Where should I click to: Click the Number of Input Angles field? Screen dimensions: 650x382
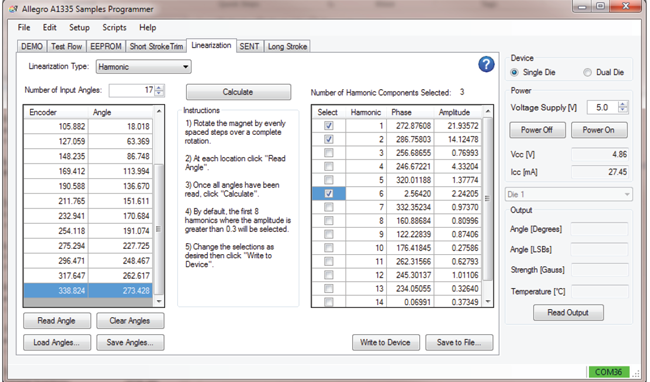tap(132, 90)
